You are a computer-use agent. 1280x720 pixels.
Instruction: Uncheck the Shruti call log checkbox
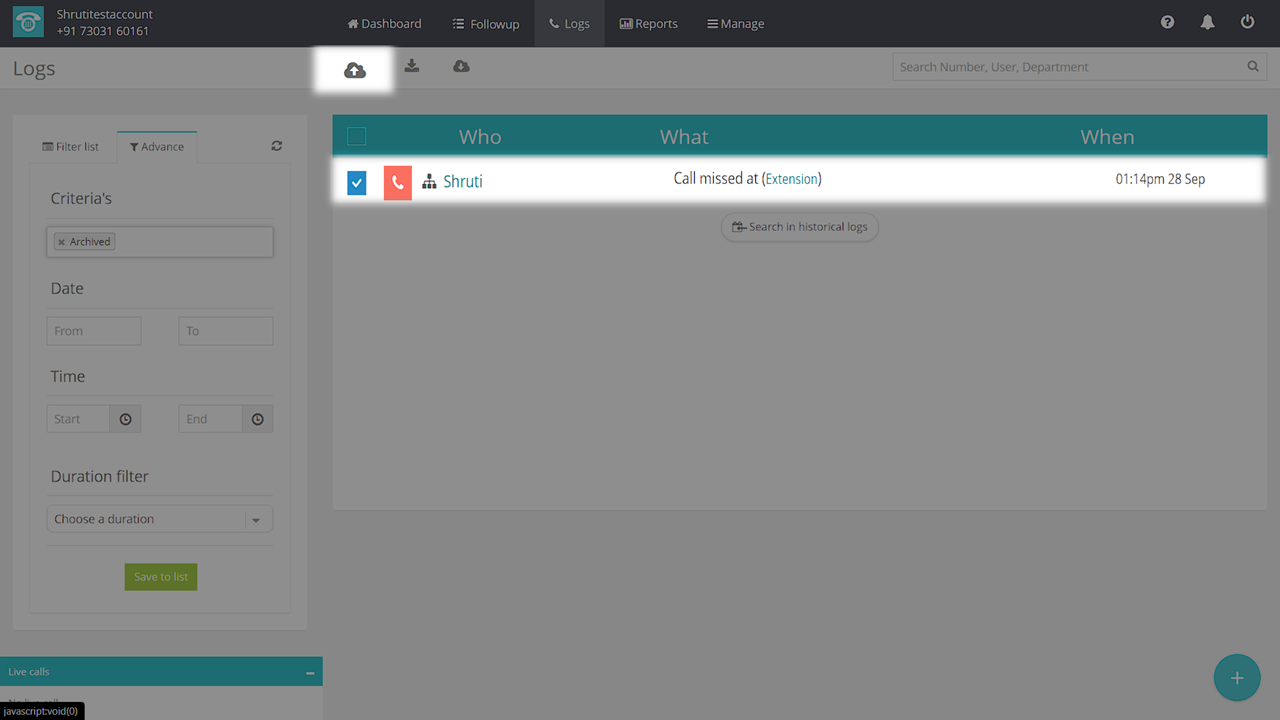[x=357, y=183]
